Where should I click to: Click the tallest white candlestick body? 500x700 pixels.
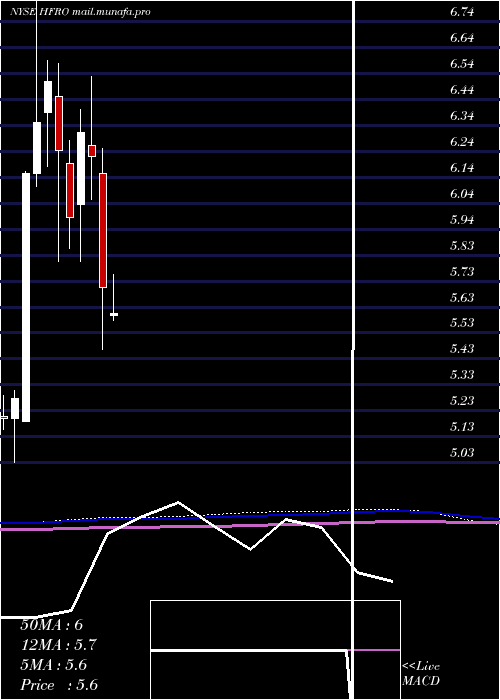[26, 297]
